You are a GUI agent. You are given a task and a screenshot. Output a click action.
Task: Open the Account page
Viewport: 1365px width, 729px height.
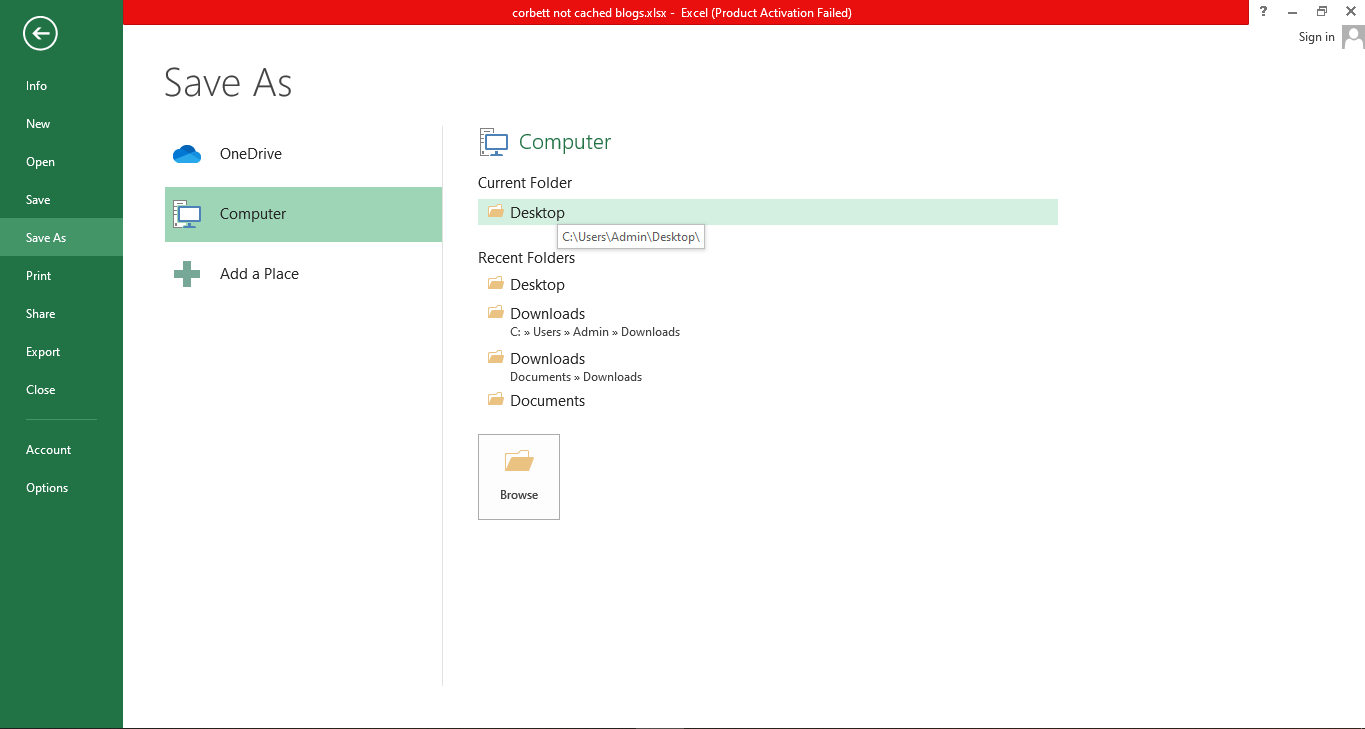[x=61, y=450]
